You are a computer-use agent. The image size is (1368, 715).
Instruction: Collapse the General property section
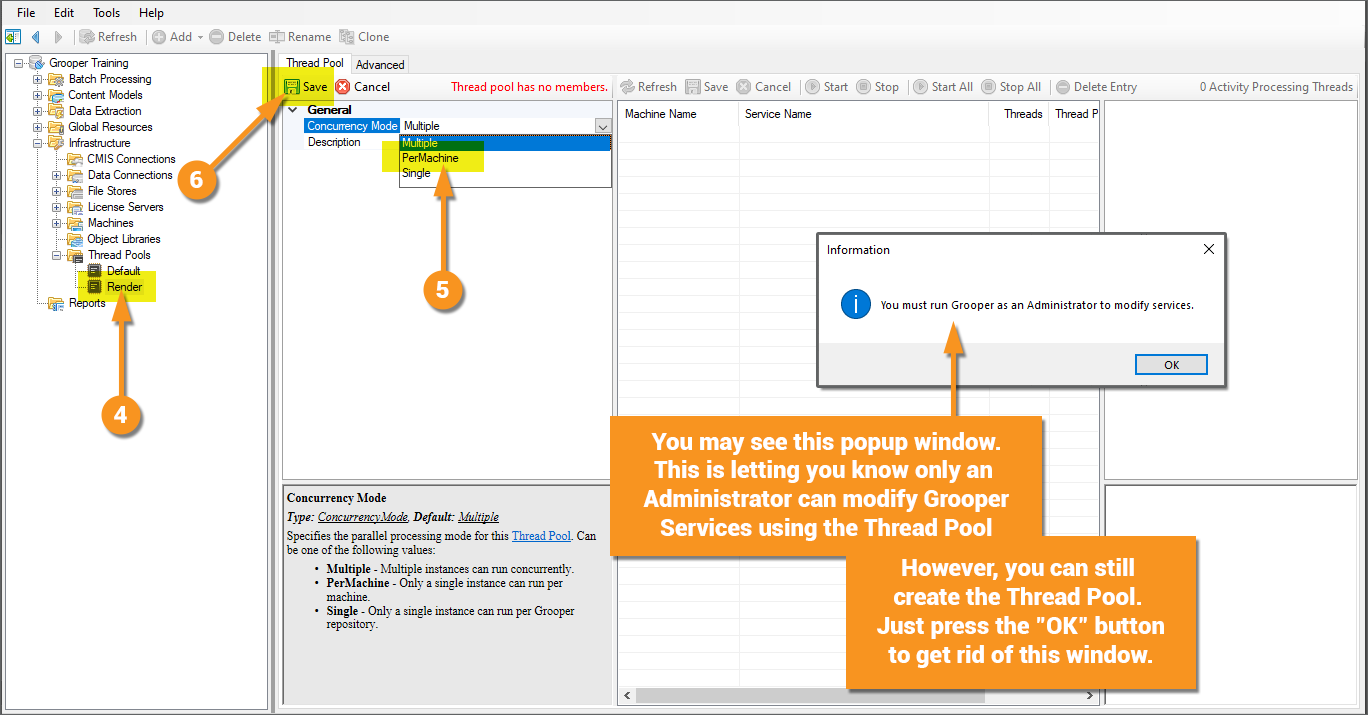293,110
